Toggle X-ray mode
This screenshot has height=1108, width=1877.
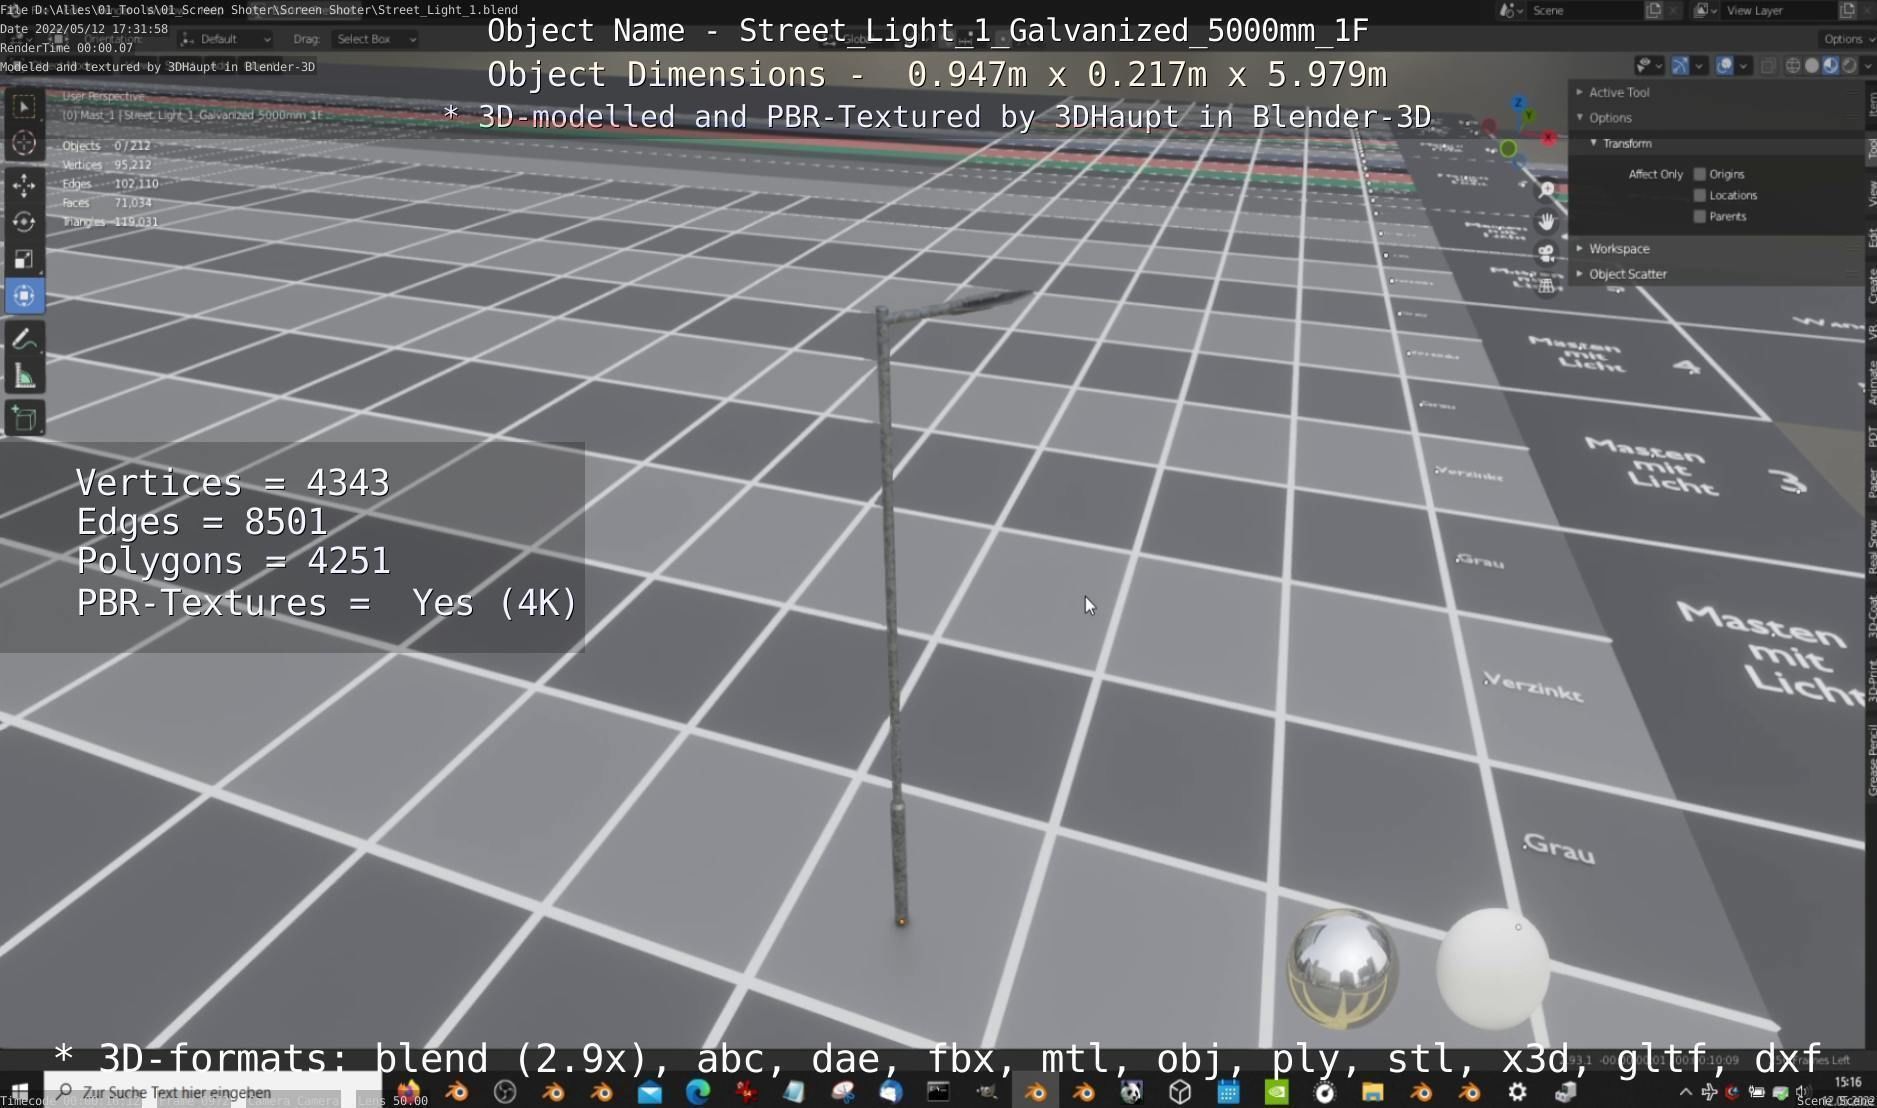pos(1768,66)
